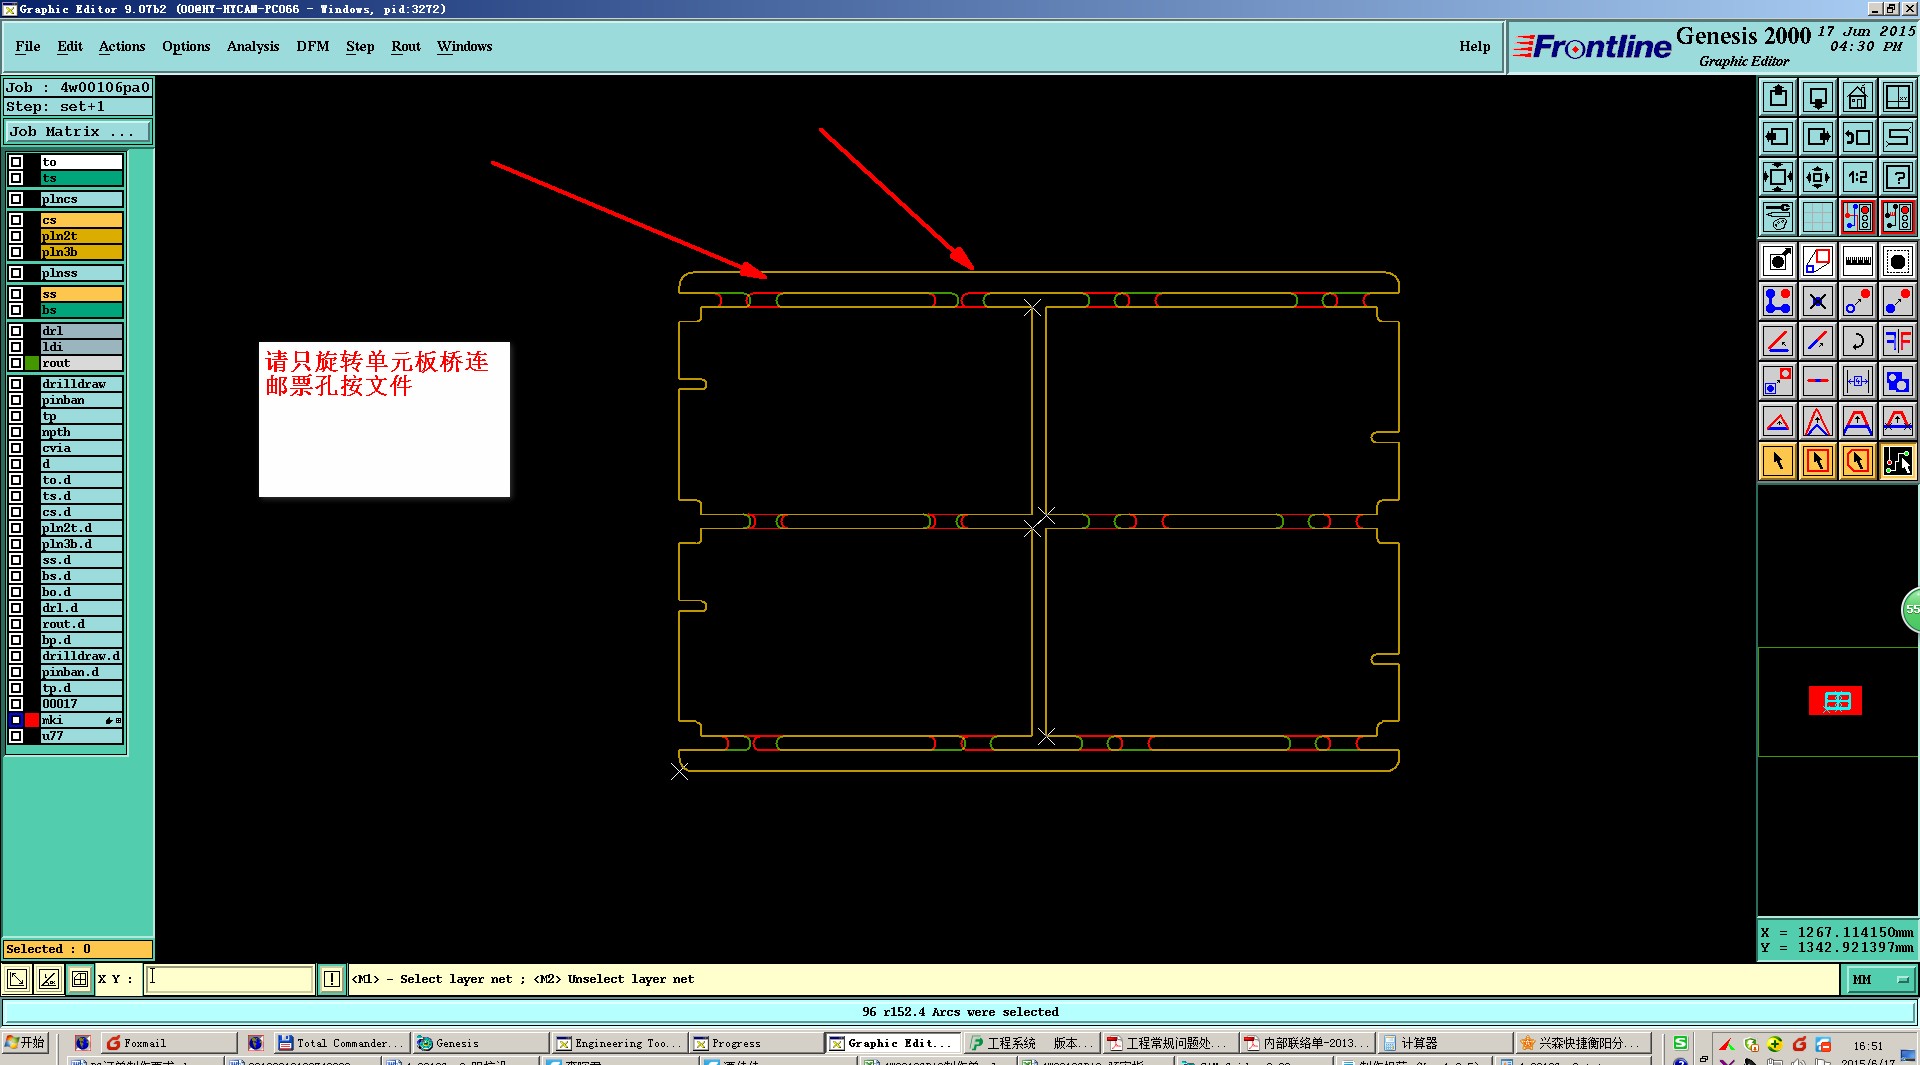Click the red-blue horizontal line segment icon
This screenshot has width=1920, height=1065.
(x=1818, y=381)
